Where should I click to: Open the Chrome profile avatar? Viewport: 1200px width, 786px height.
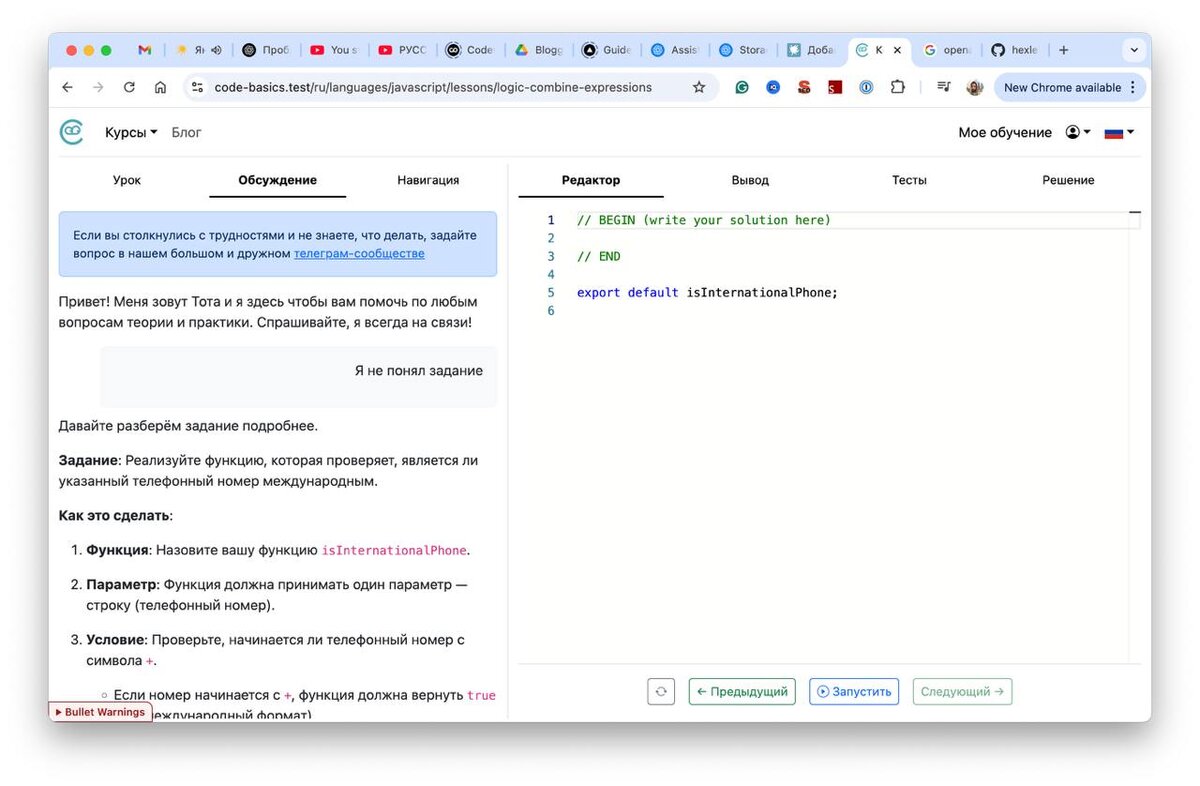coord(974,87)
